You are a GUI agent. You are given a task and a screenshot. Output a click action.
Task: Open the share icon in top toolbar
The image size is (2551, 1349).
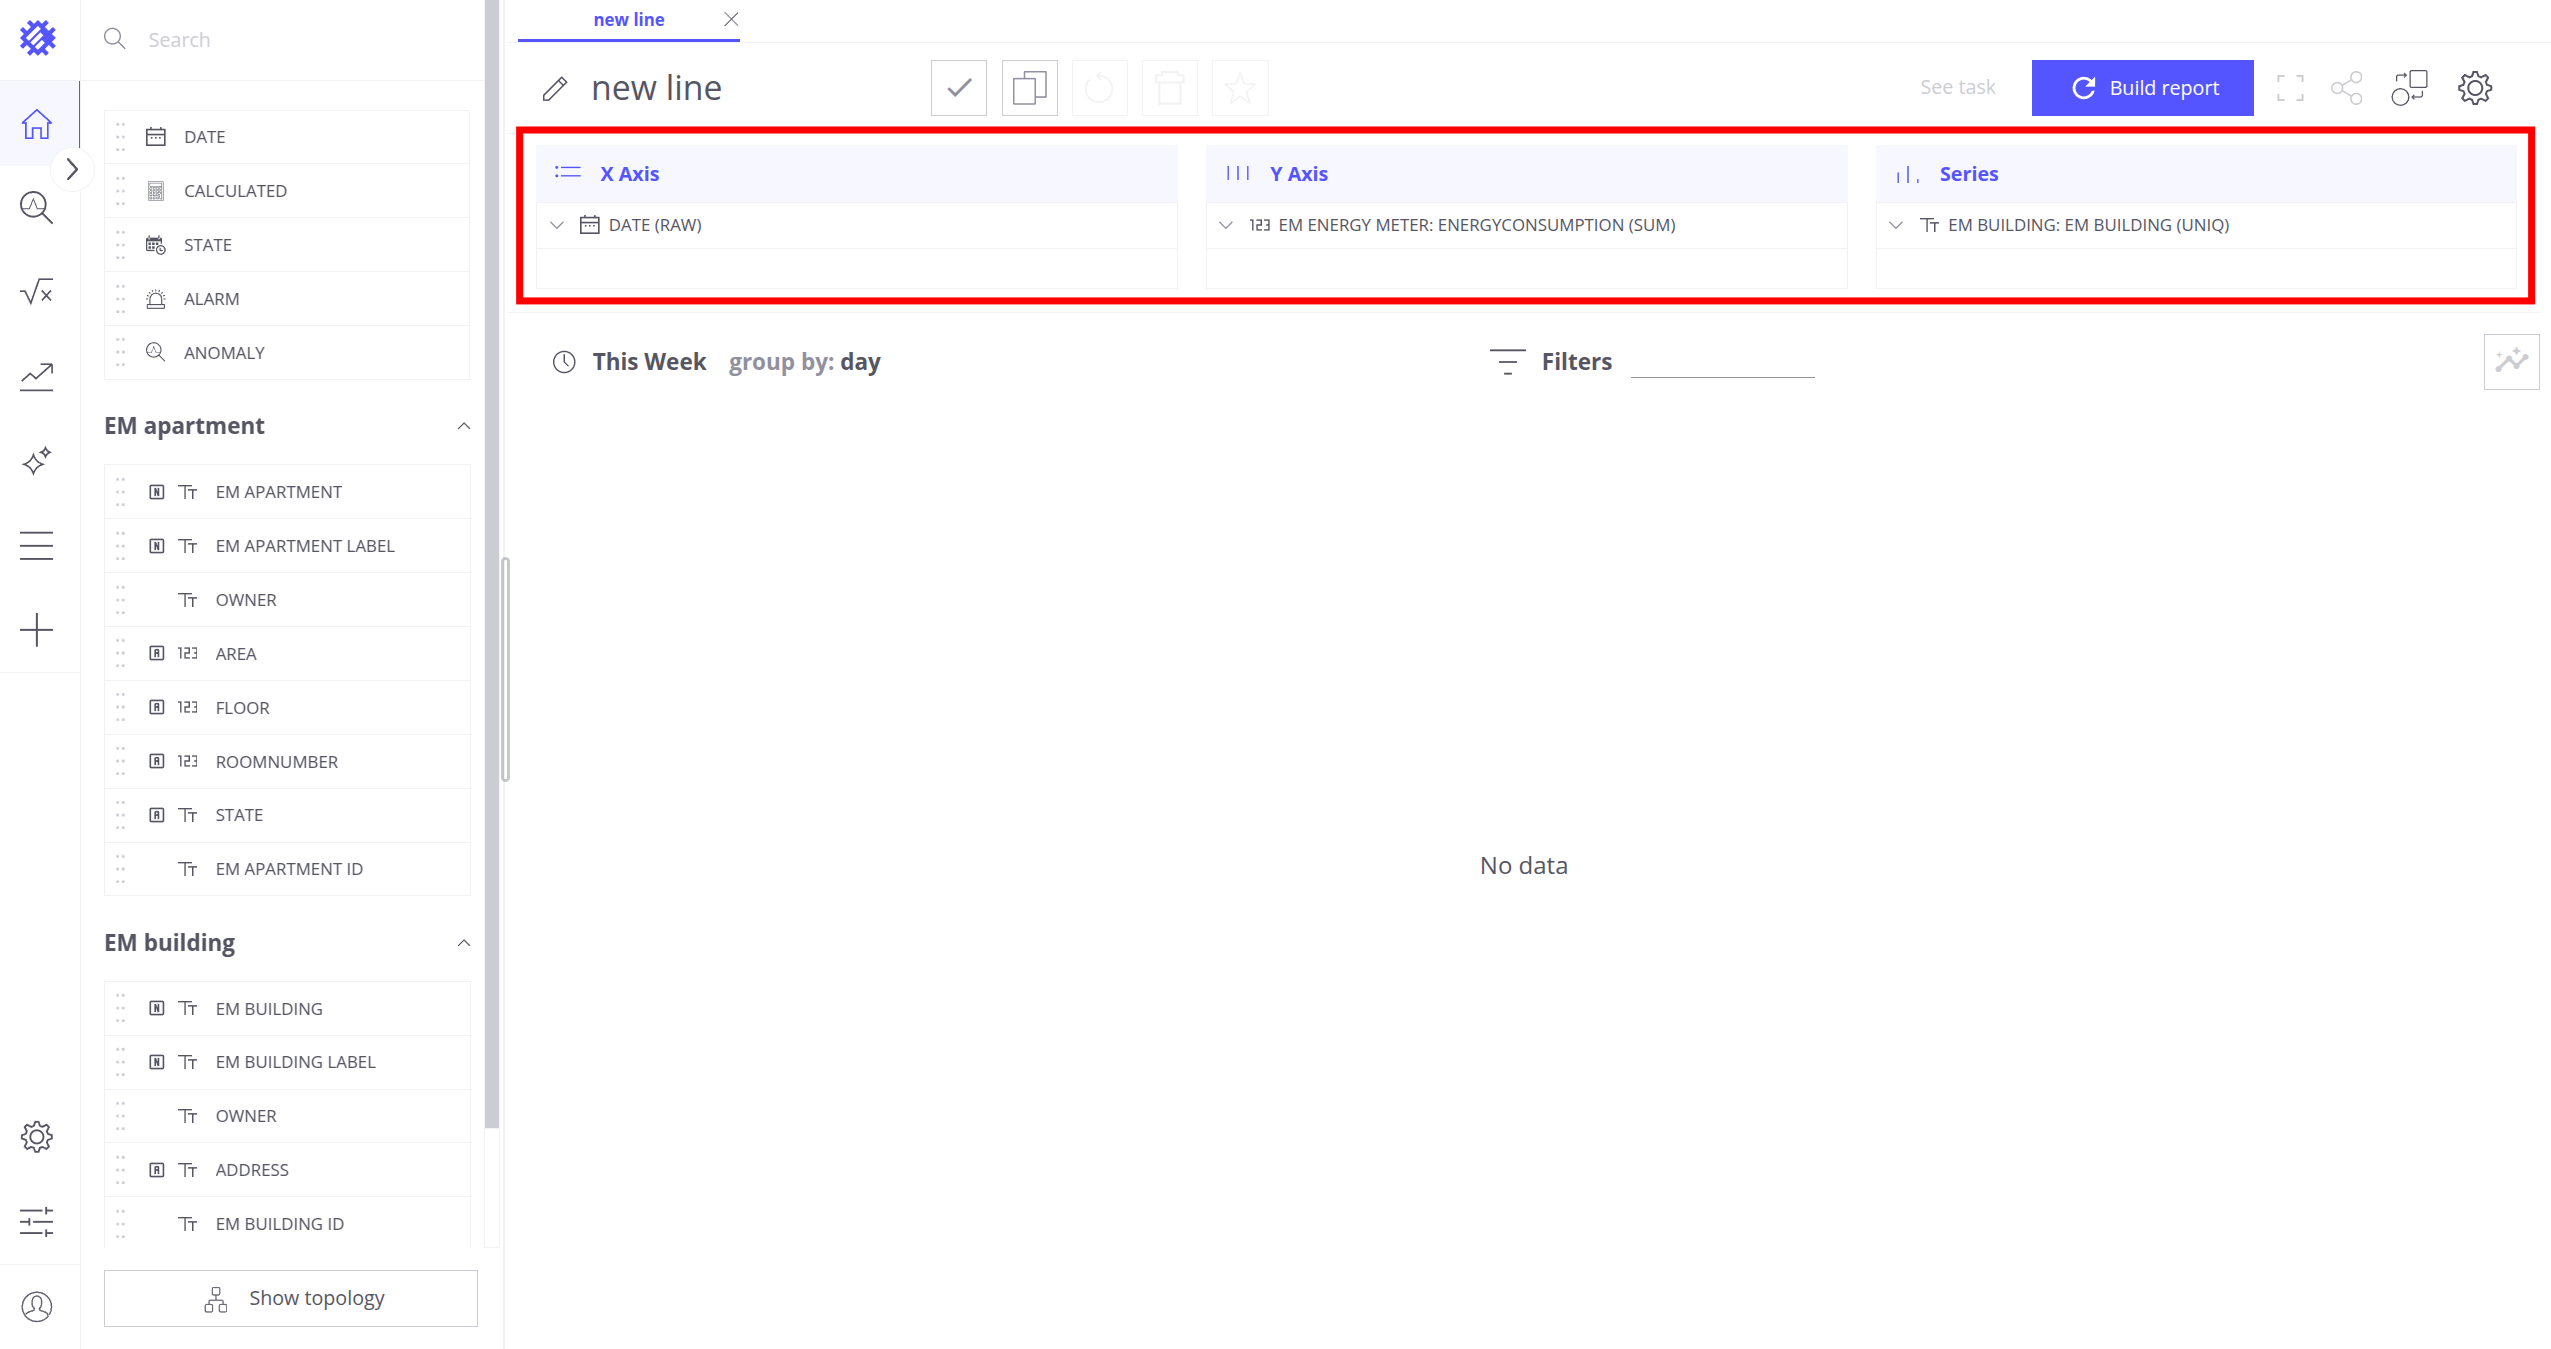[x=2346, y=88]
